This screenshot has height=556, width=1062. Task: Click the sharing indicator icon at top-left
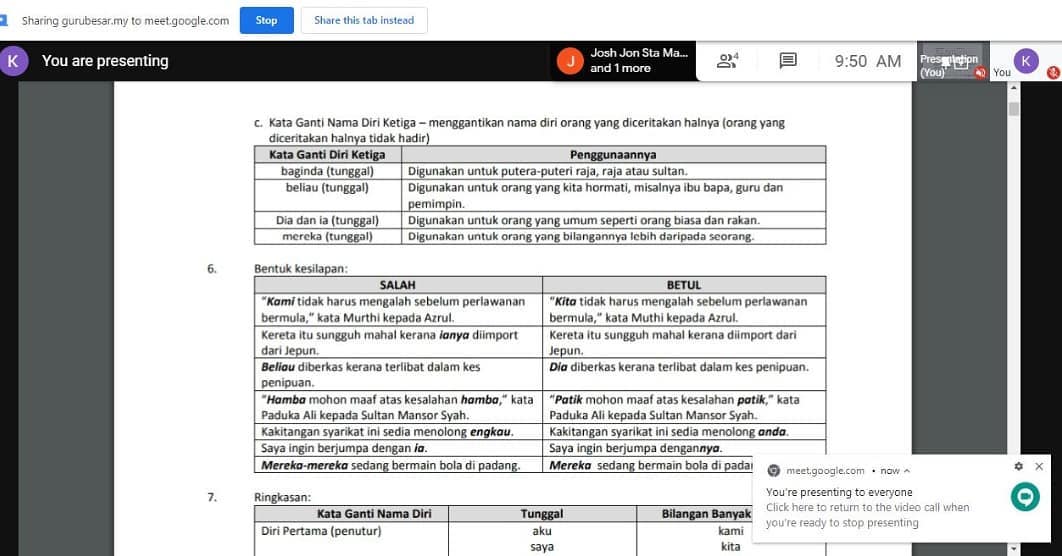coord(3,20)
